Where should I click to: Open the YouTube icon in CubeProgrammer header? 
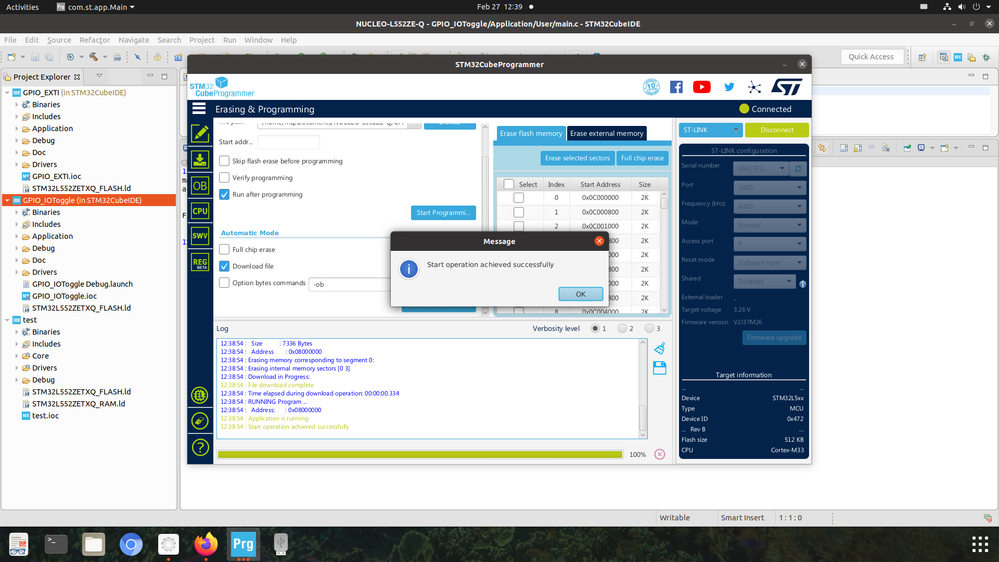pyautogui.click(x=701, y=87)
